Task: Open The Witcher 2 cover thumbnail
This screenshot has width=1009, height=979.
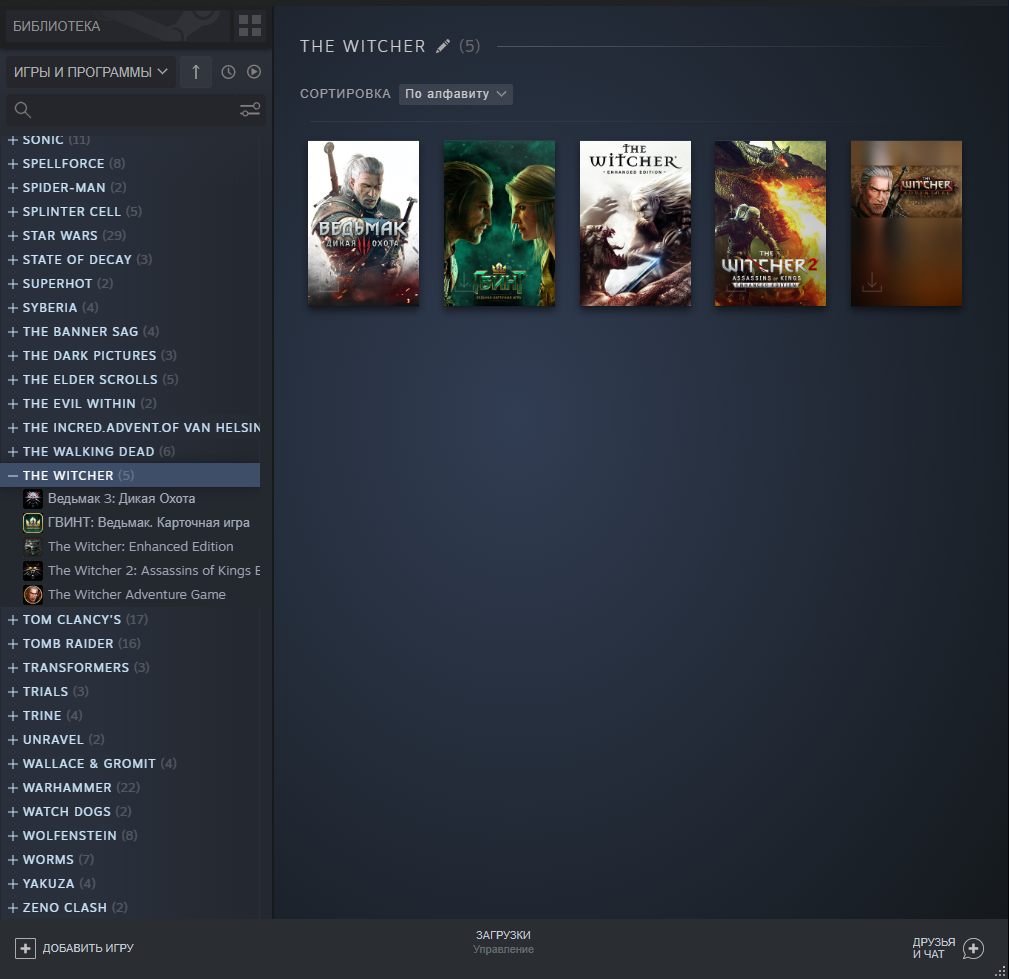Action: coord(770,223)
